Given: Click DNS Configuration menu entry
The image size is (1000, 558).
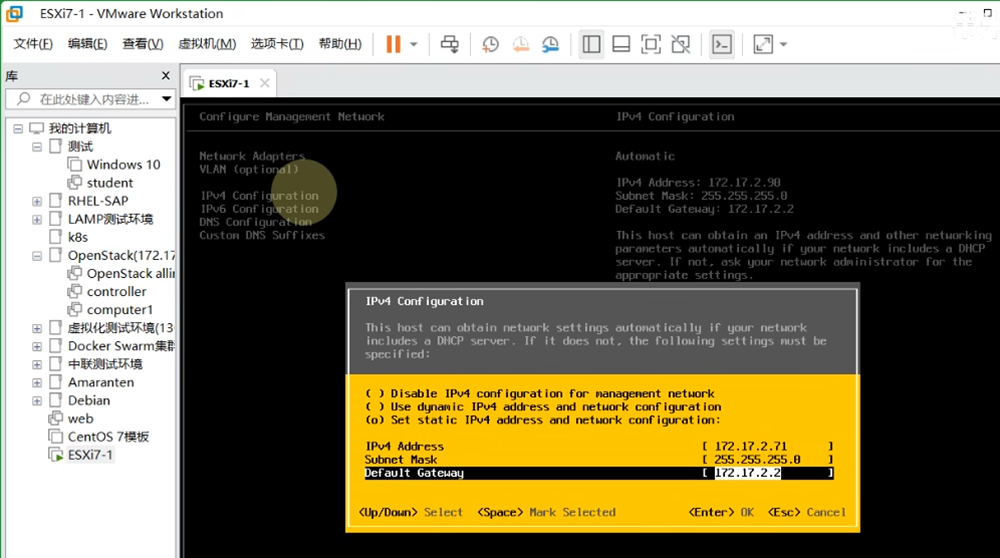Looking at the screenshot, I should [x=256, y=222].
